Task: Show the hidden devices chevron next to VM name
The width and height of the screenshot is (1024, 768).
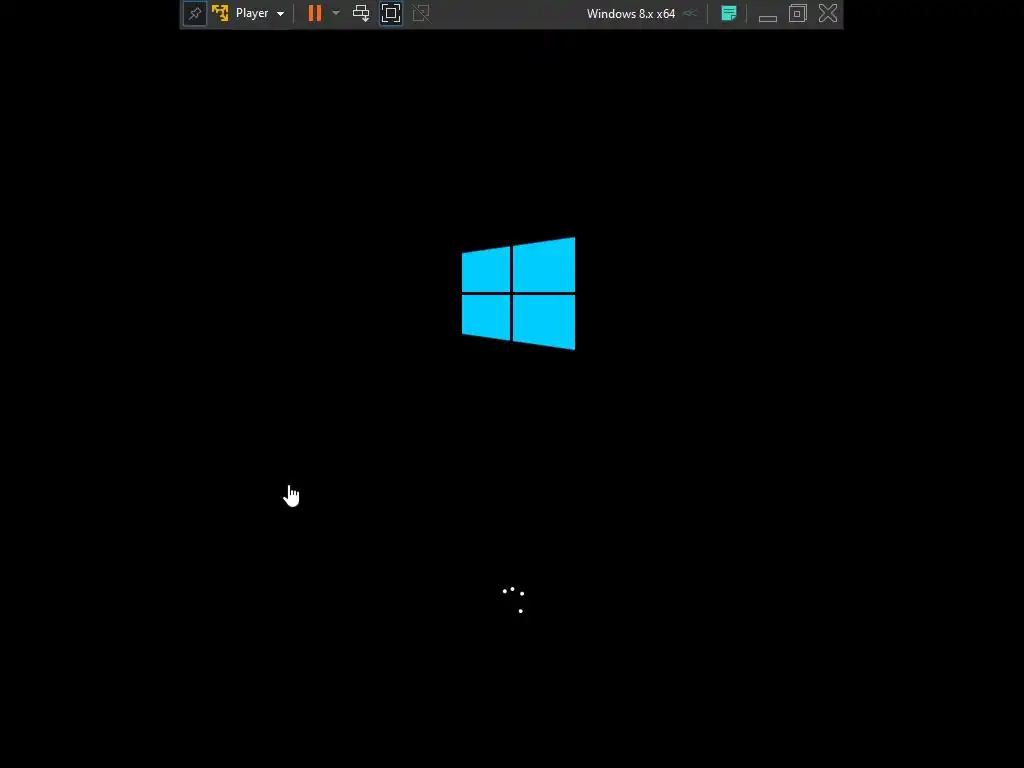Action: 690,13
